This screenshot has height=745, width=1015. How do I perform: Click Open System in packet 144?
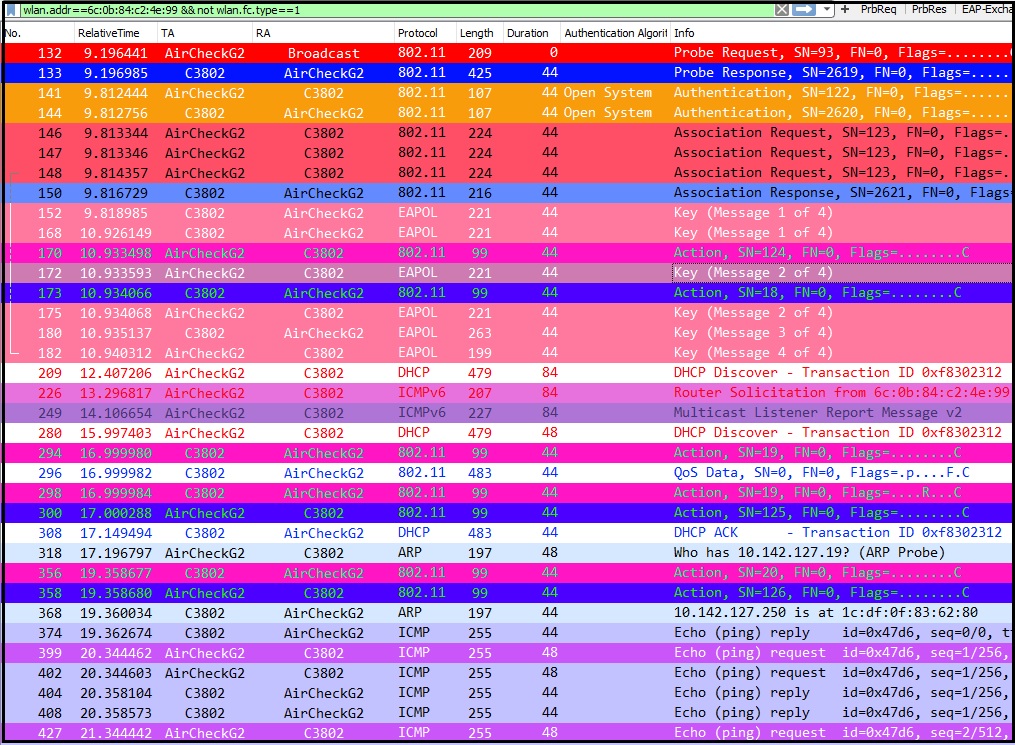pyautogui.click(x=608, y=113)
